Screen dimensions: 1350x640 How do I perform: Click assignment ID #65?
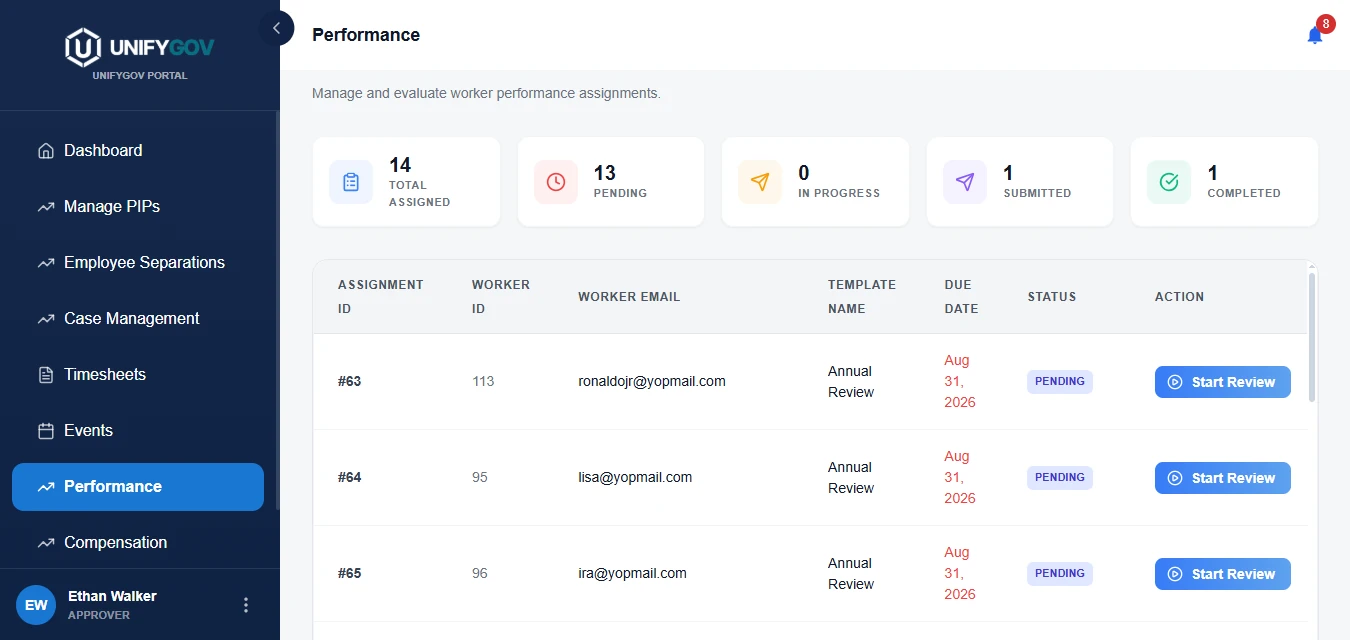[350, 574]
